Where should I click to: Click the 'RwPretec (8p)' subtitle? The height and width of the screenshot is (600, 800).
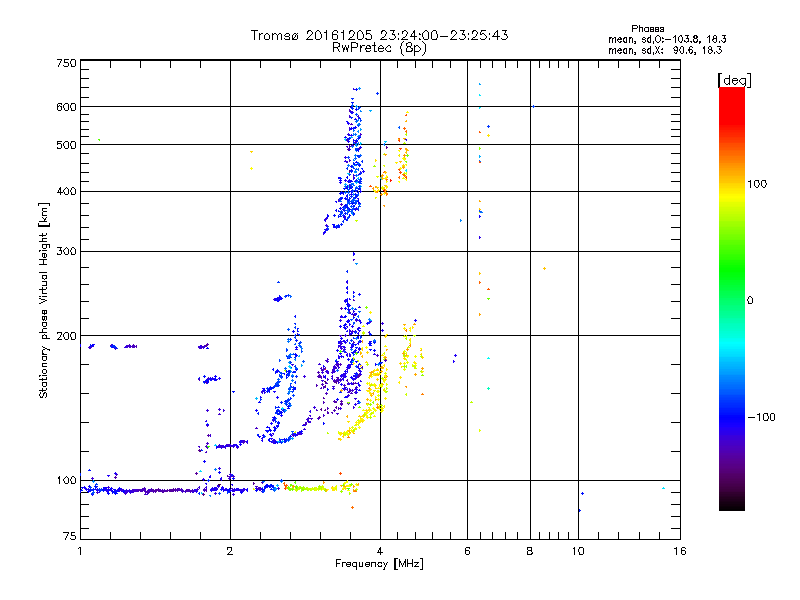tap(379, 48)
